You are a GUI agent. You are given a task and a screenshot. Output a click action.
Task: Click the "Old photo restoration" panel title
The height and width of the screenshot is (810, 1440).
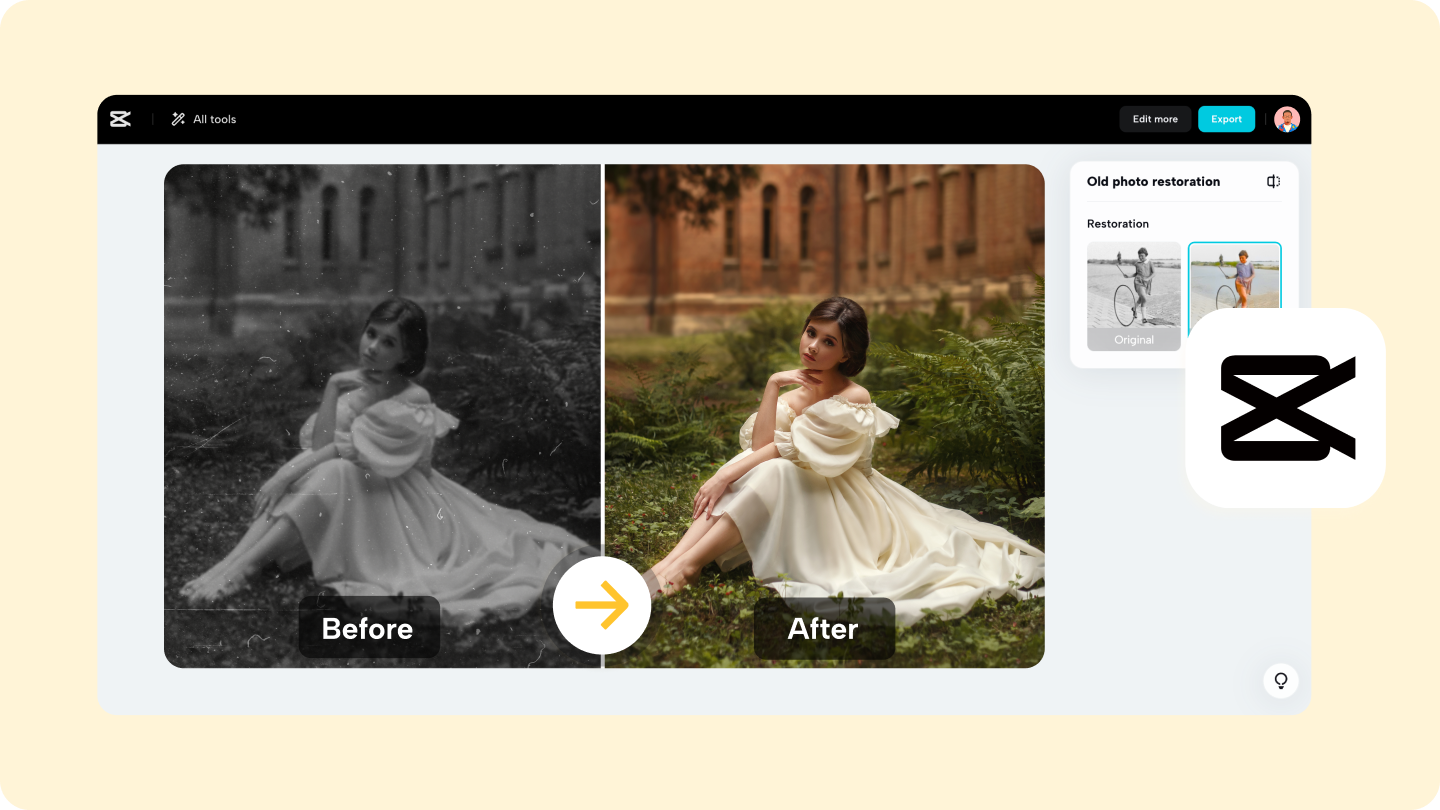click(1153, 181)
